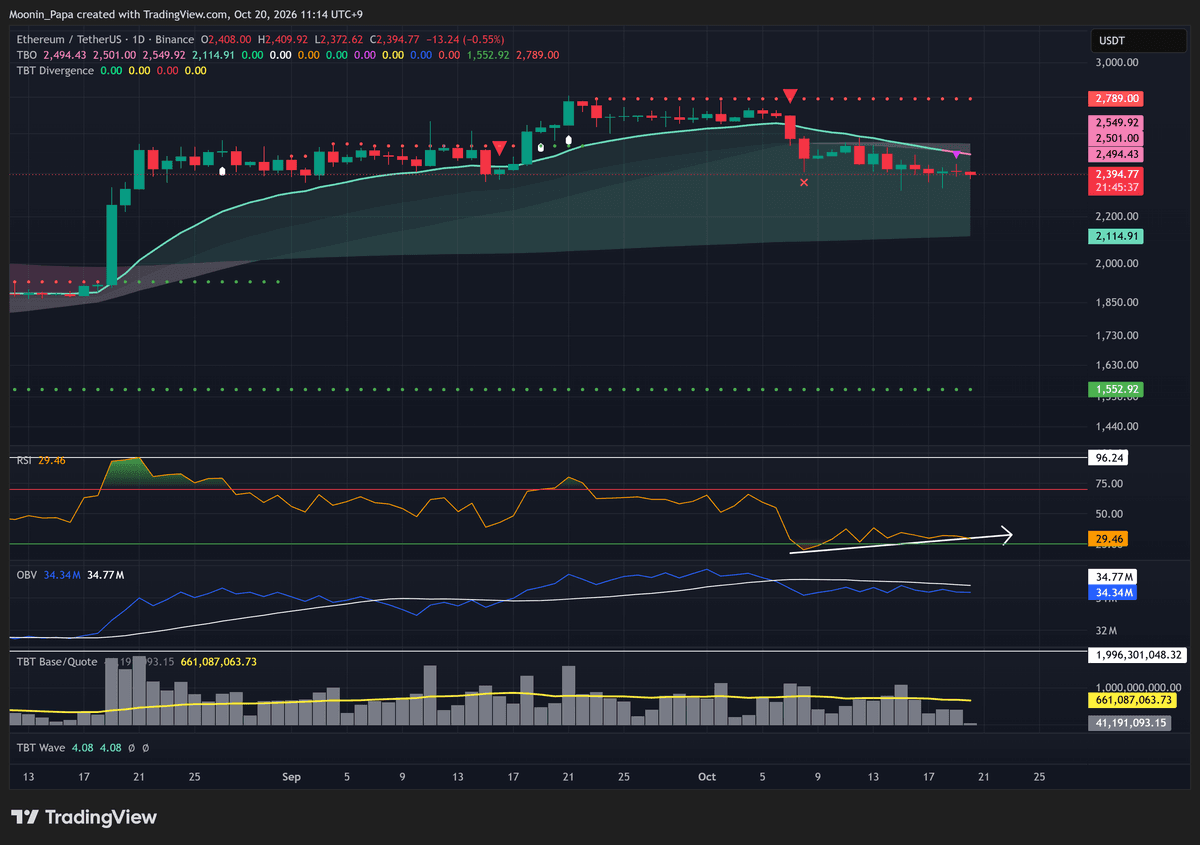Click the 96.24 label on RSI scale
Screen dimensions: 1200x845
1109,458
